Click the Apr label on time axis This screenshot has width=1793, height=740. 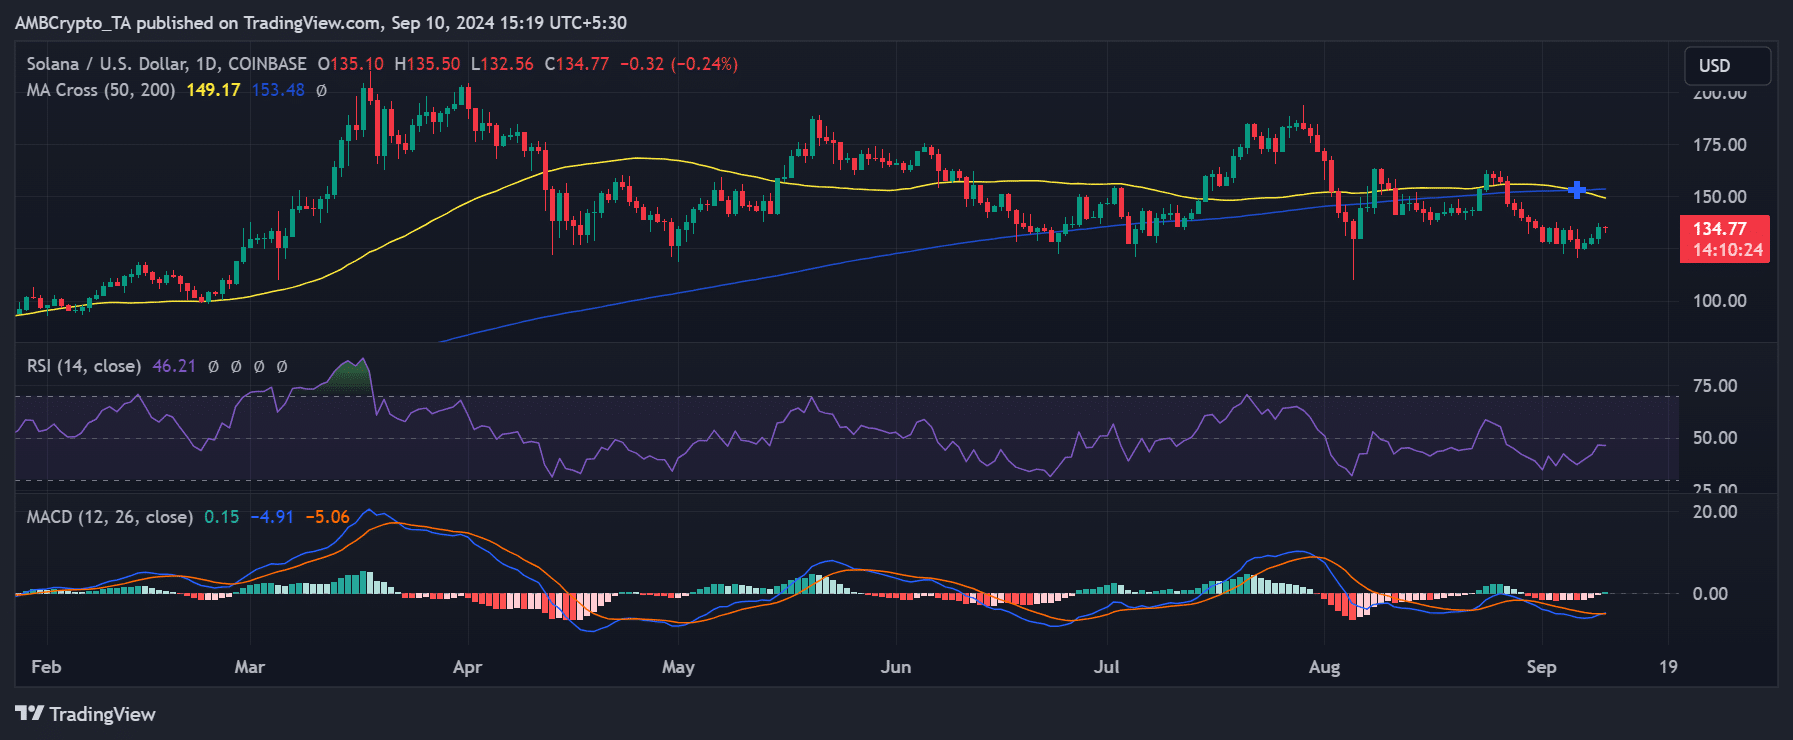click(x=467, y=667)
